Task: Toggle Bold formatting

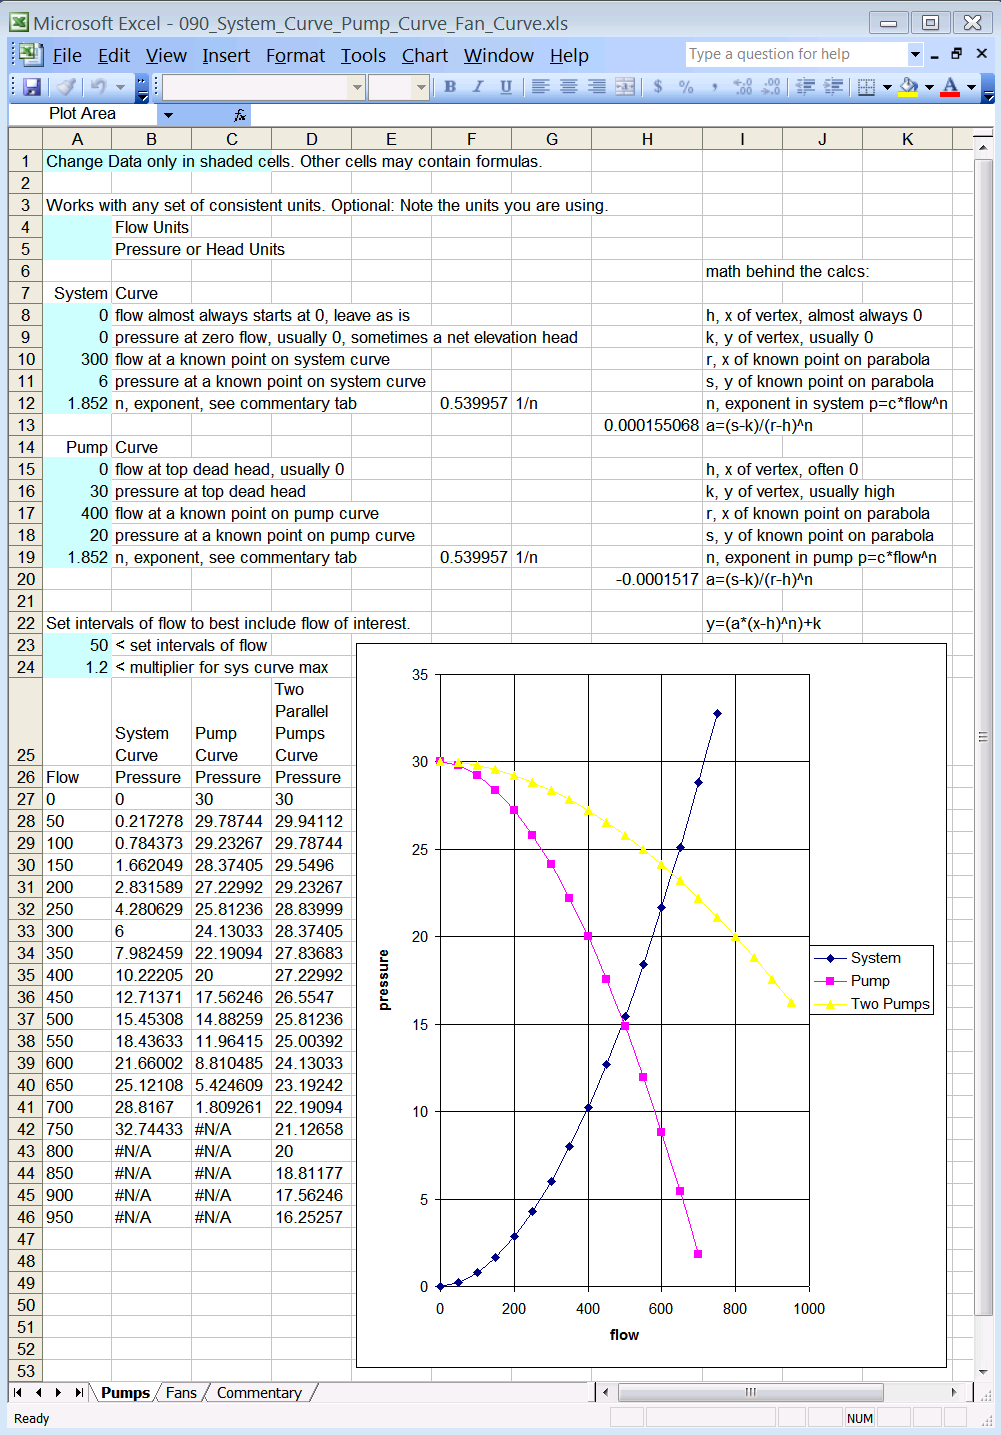Action: (450, 87)
